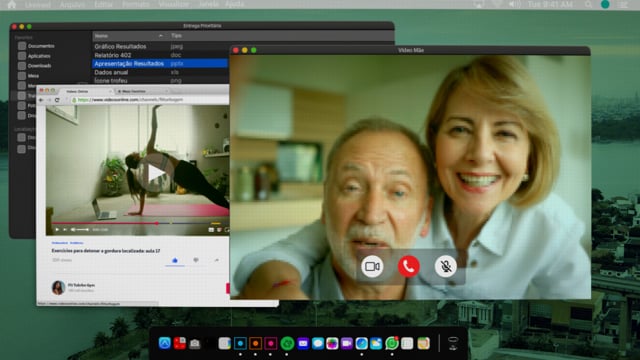
Task: Click the red subscribe button beside channel
Action: coord(227,288)
